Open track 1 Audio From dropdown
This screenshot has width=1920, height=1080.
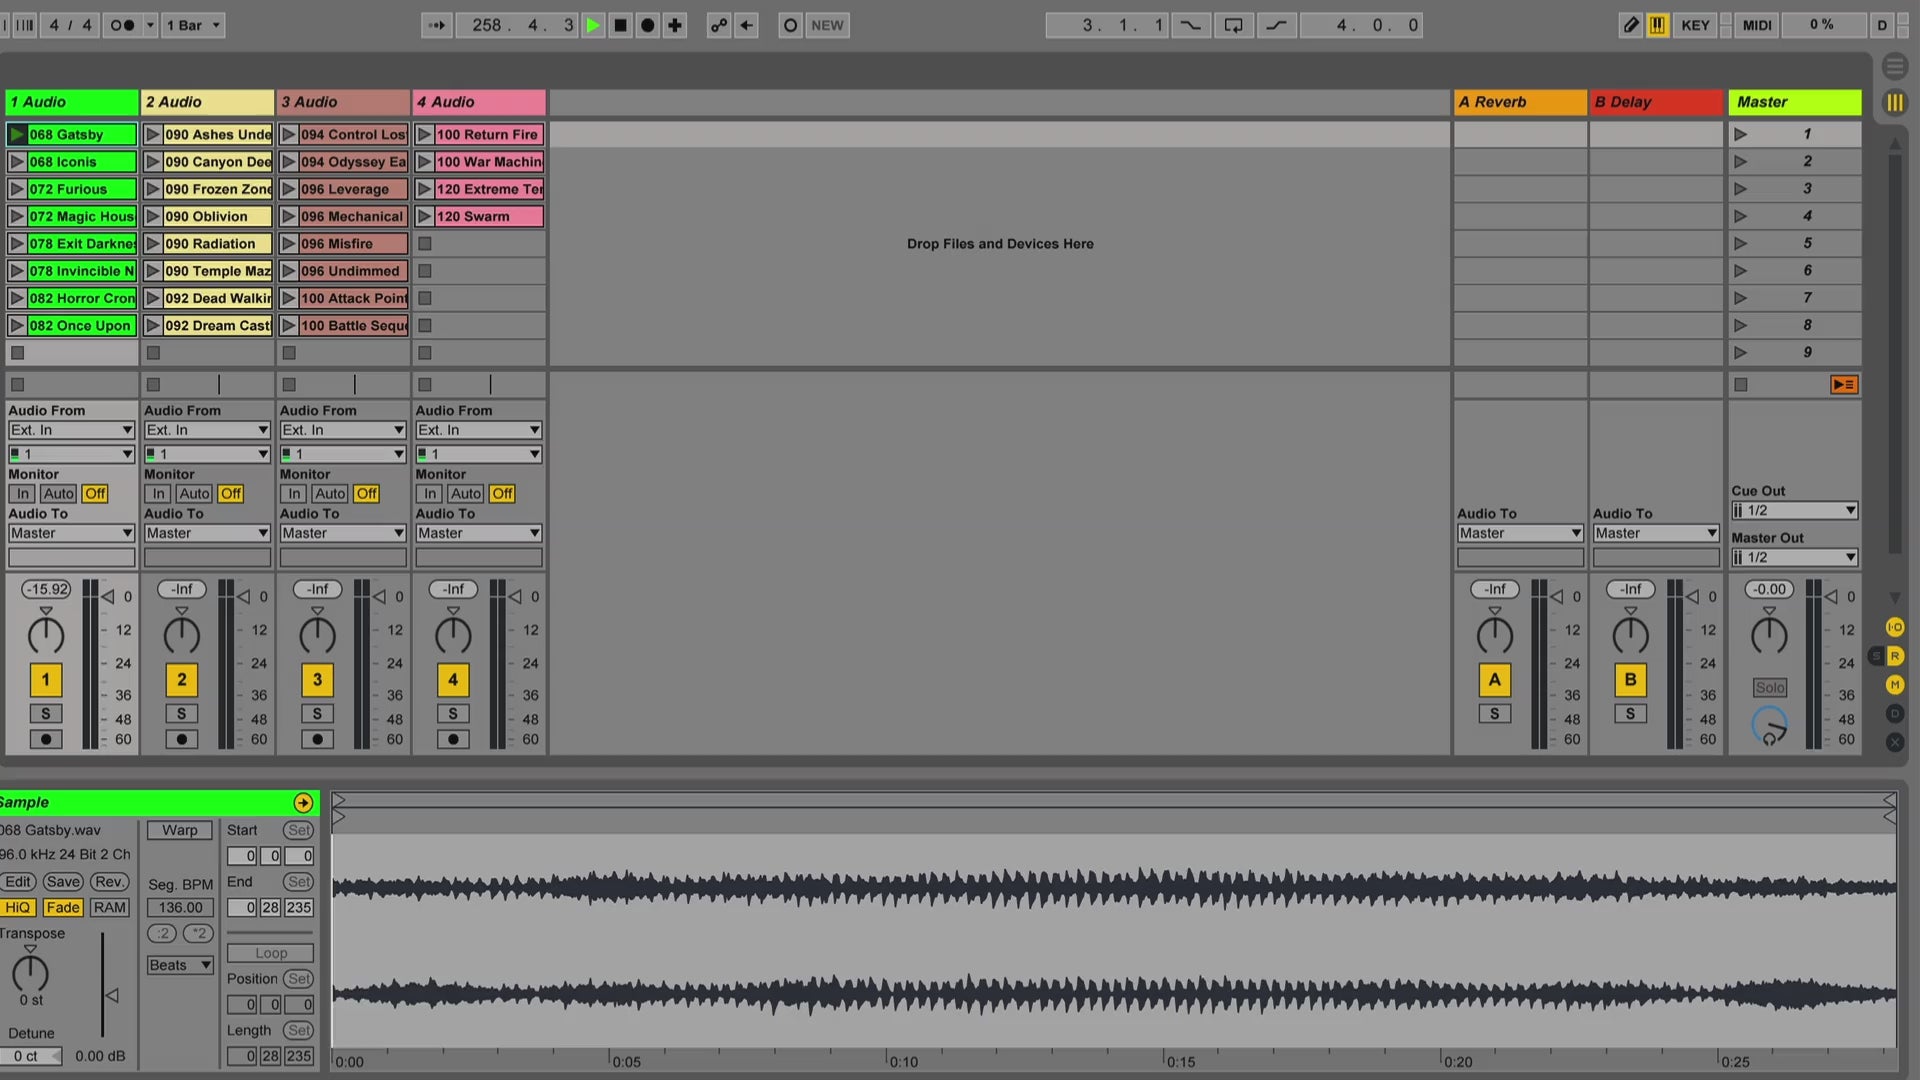point(71,430)
